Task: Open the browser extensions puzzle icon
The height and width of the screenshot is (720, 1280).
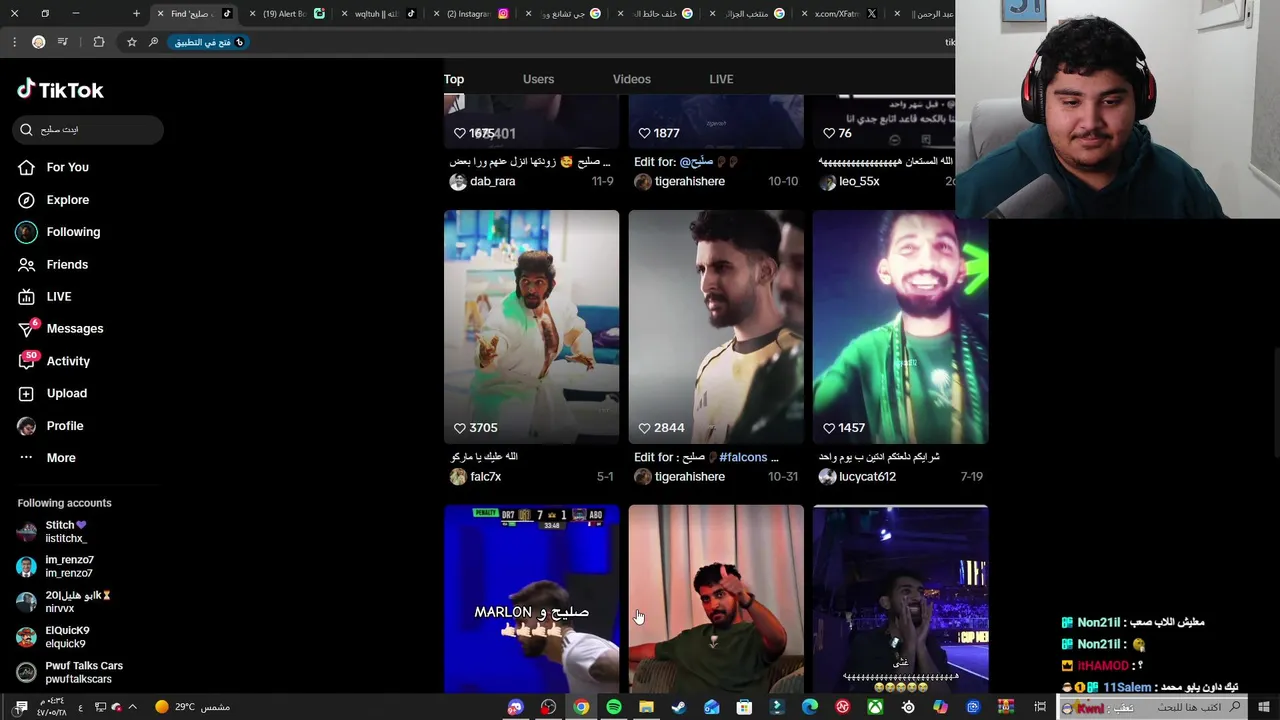Action: (98, 42)
